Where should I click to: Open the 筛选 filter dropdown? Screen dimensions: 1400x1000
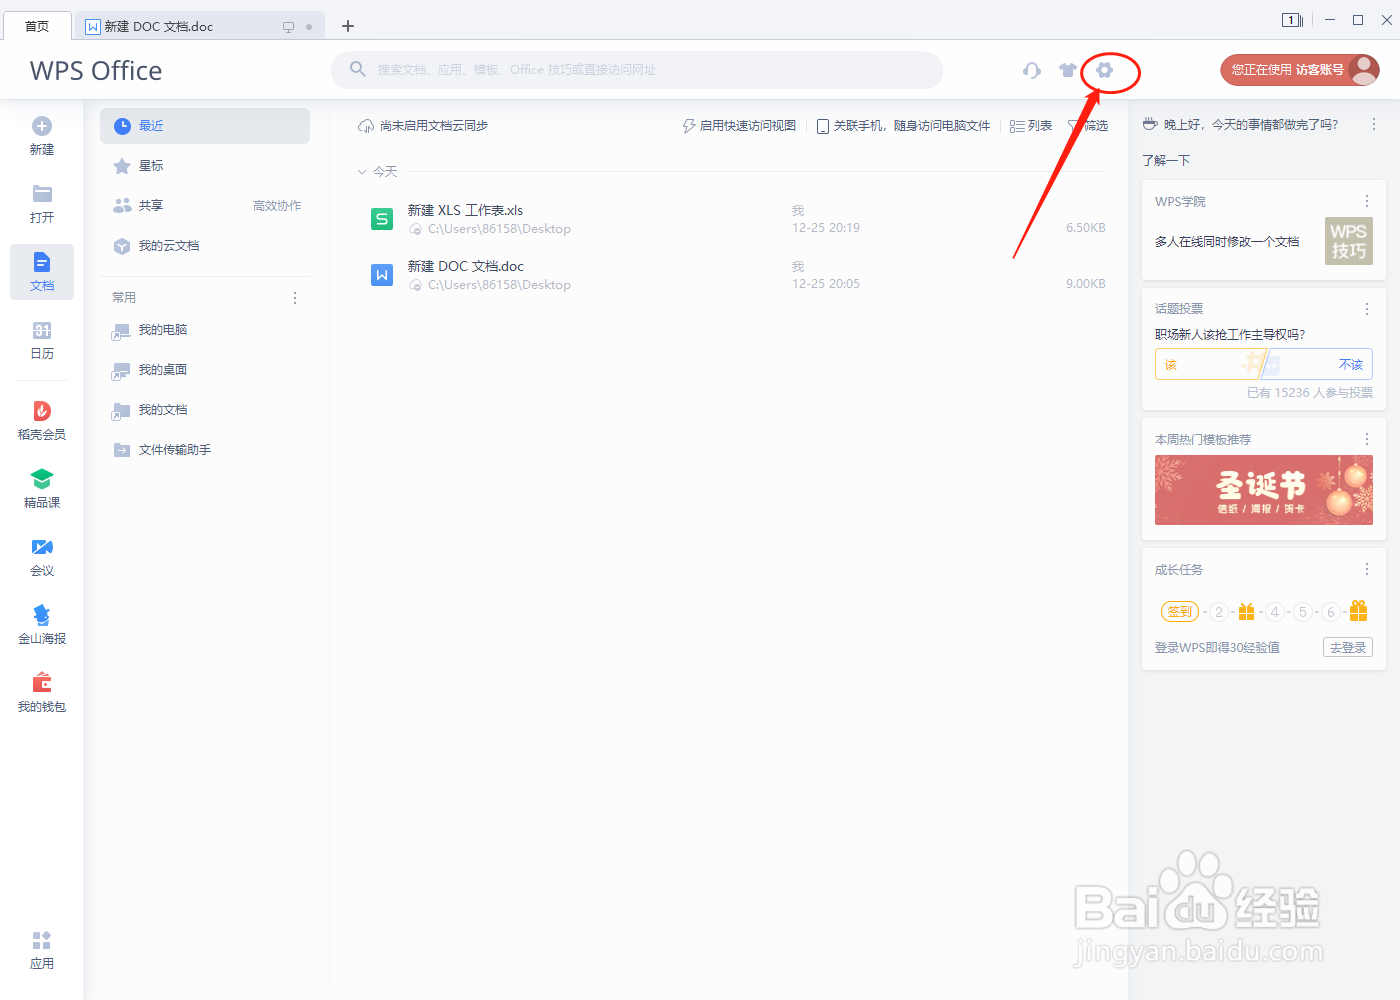coord(1088,126)
